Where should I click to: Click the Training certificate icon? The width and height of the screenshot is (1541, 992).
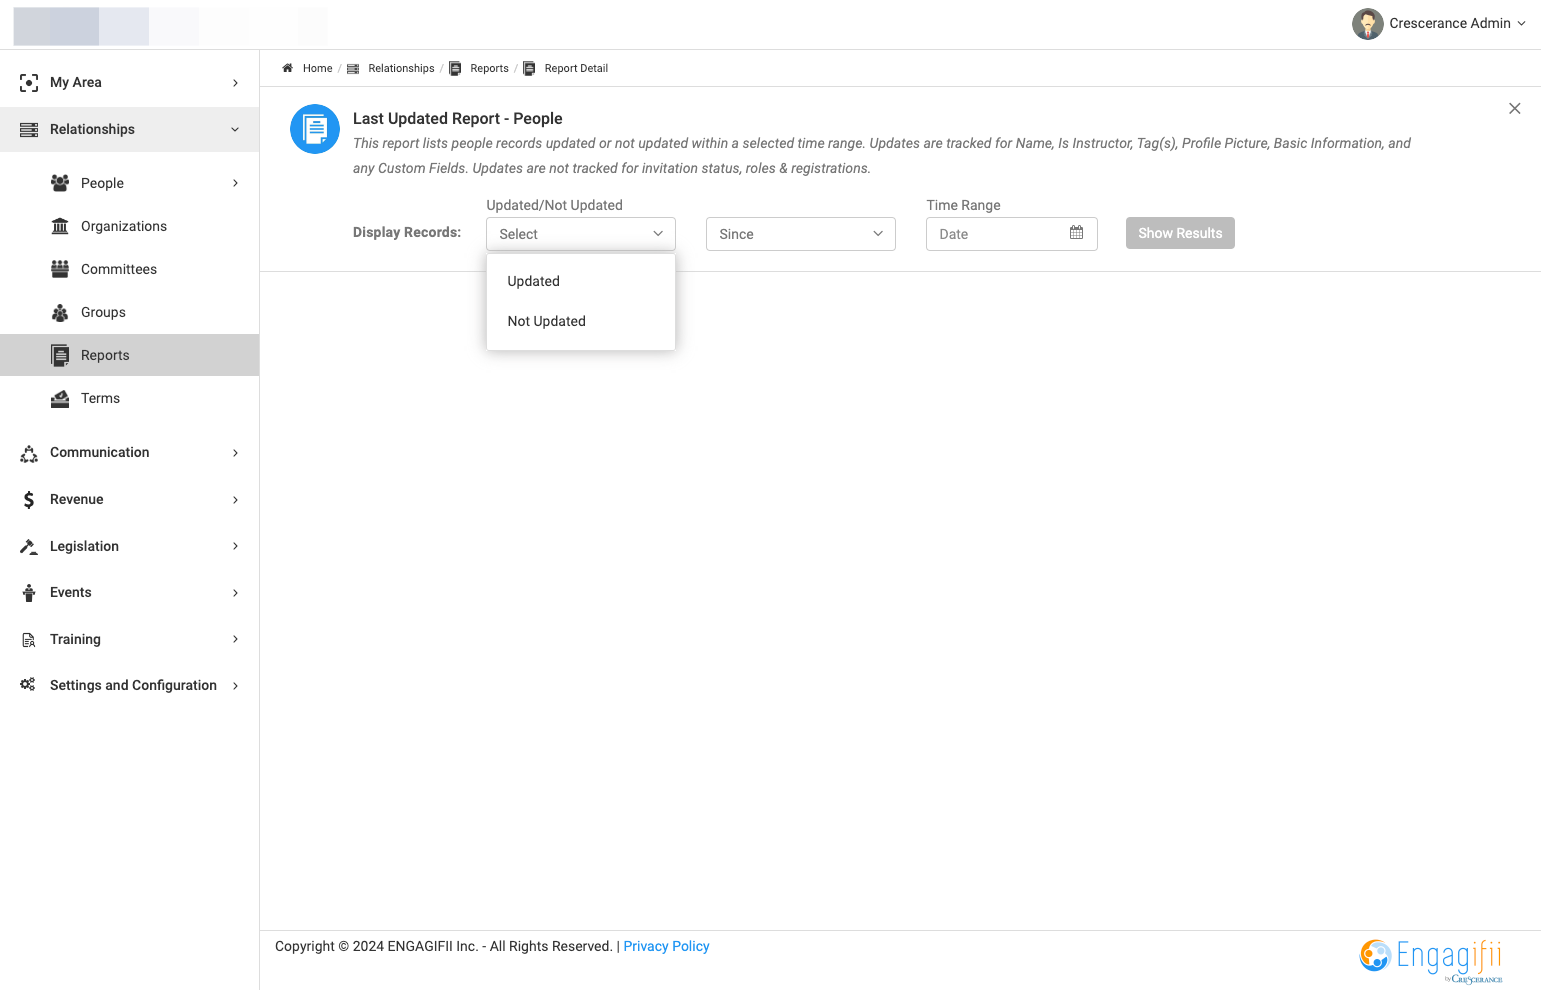(29, 640)
